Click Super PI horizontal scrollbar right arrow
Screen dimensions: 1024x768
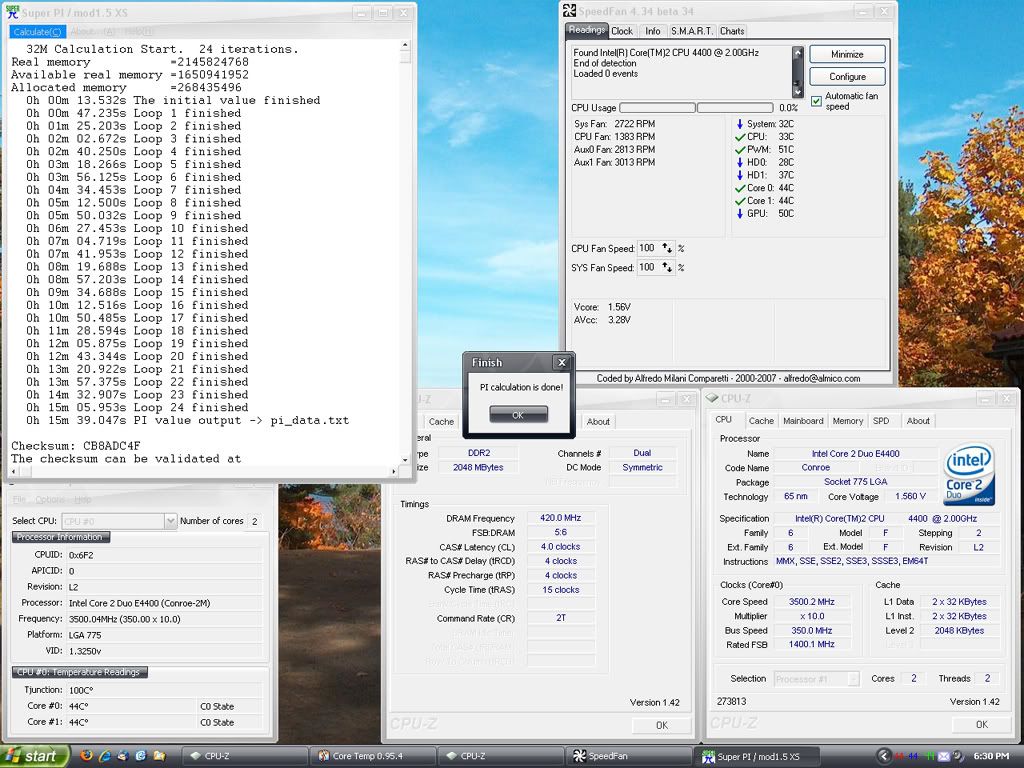pyautogui.click(x=393, y=471)
